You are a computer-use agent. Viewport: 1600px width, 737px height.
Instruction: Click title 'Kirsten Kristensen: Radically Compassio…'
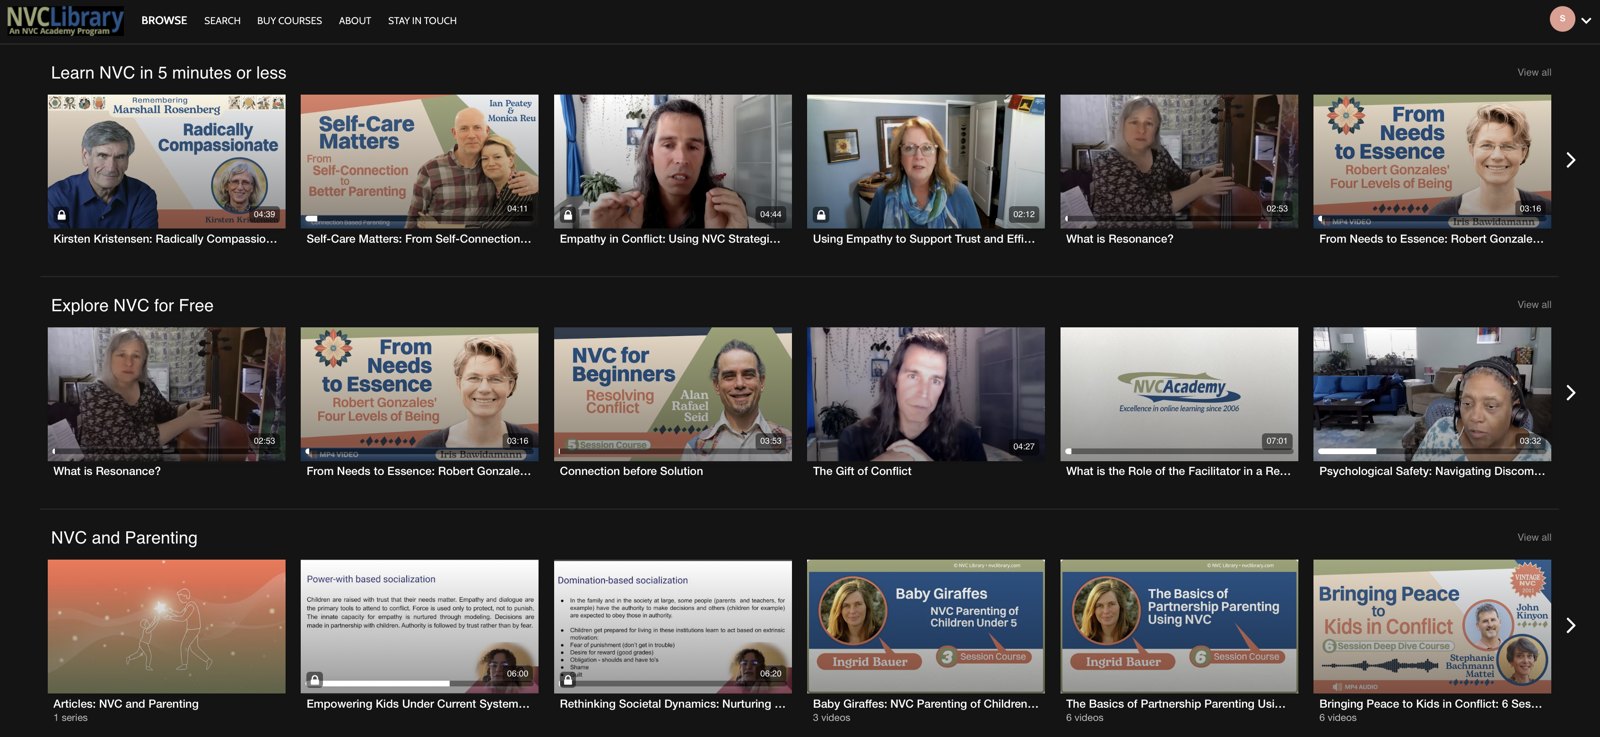coord(165,239)
